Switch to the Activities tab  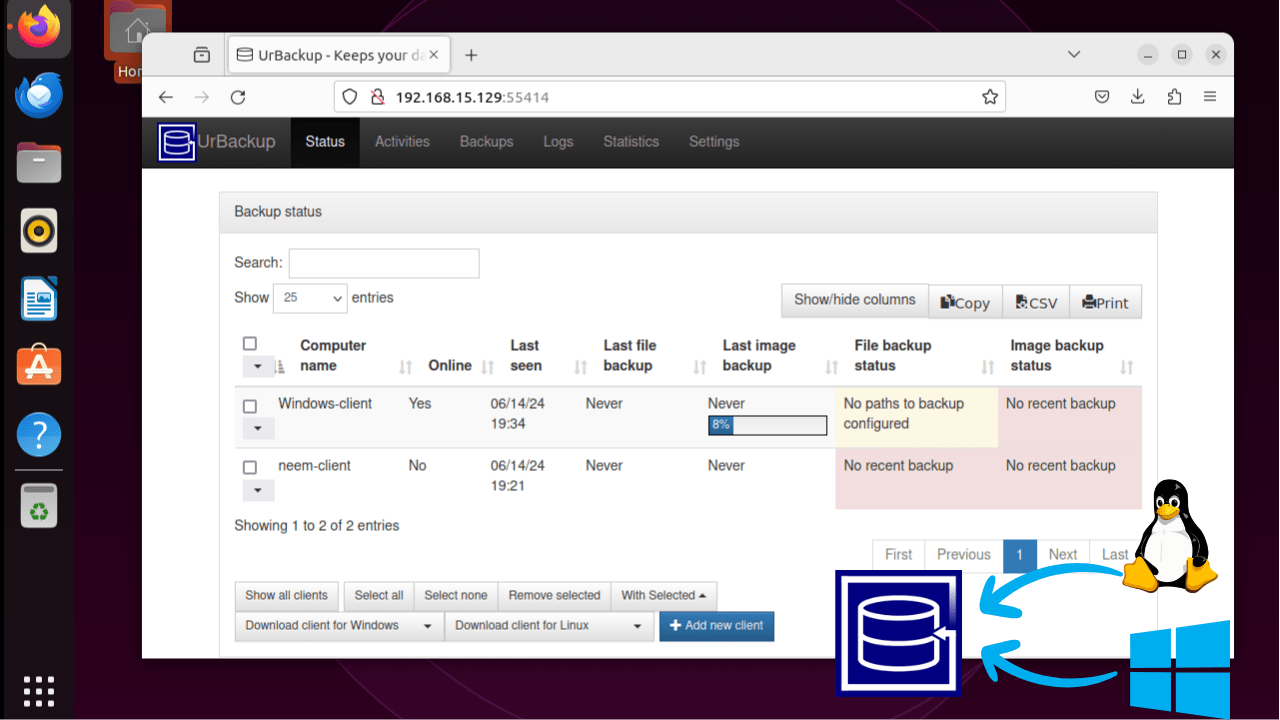pyautogui.click(x=401, y=142)
